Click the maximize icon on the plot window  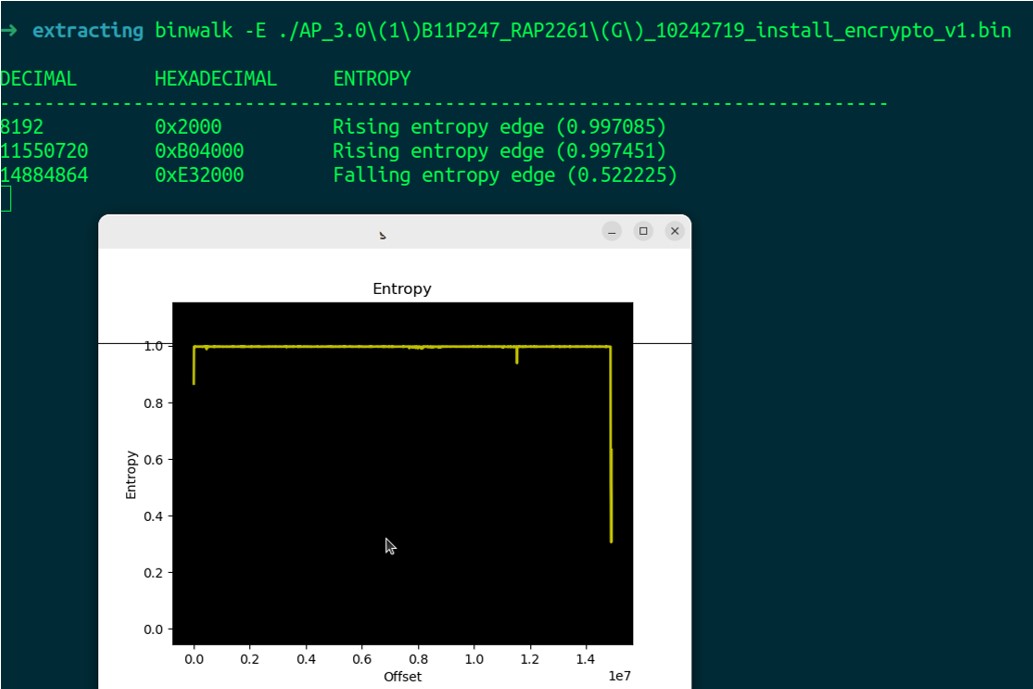[643, 230]
